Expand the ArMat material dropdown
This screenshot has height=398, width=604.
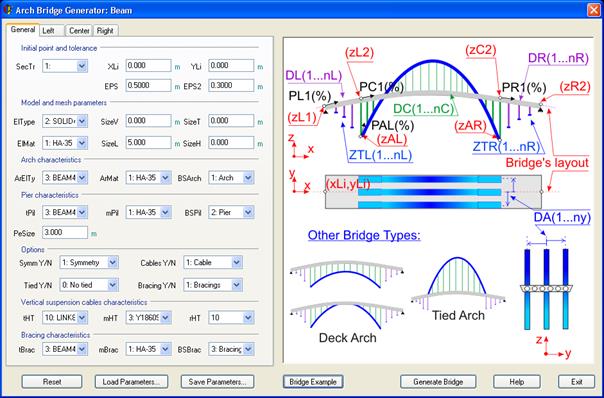pyautogui.click(x=148, y=178)
